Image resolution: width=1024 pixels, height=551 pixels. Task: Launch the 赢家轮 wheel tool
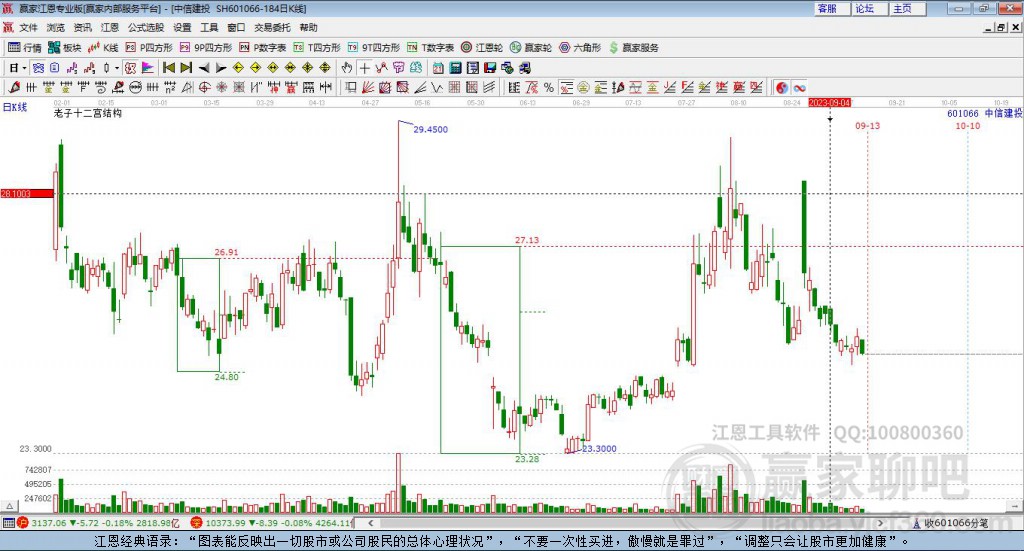[531, 48]
